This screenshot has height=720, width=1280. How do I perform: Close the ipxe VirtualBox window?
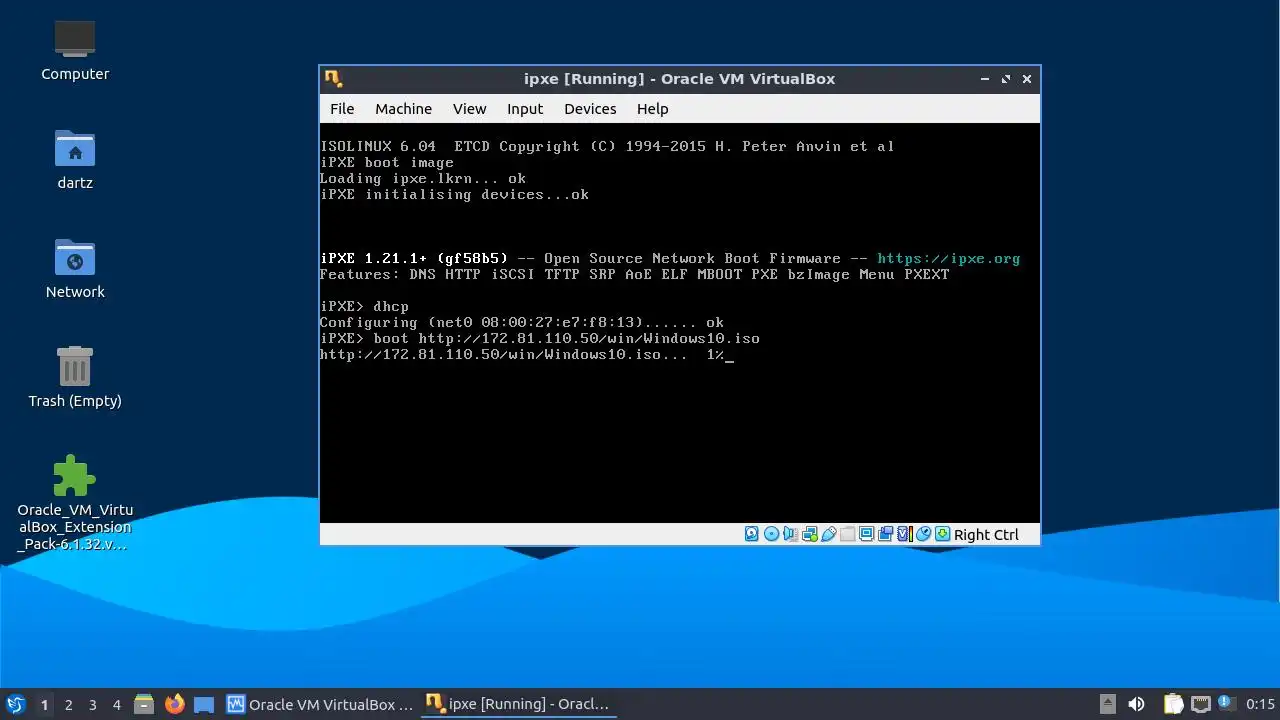point(1027,79)
